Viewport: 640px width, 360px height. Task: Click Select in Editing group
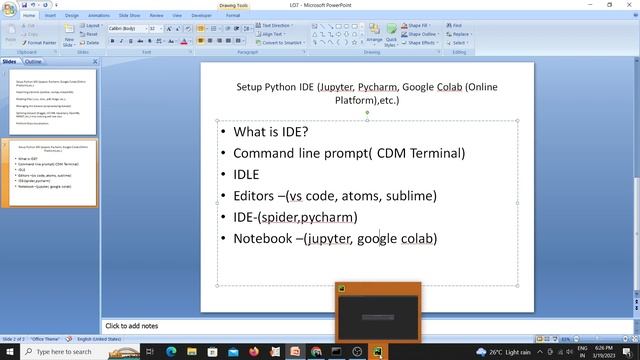click(x=458, y=43)
